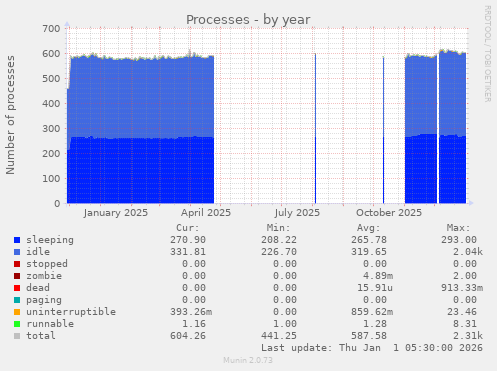Screen dimensions: 497x371
Task: Click the 'April 2025' x-axis label
Action: 206,213
